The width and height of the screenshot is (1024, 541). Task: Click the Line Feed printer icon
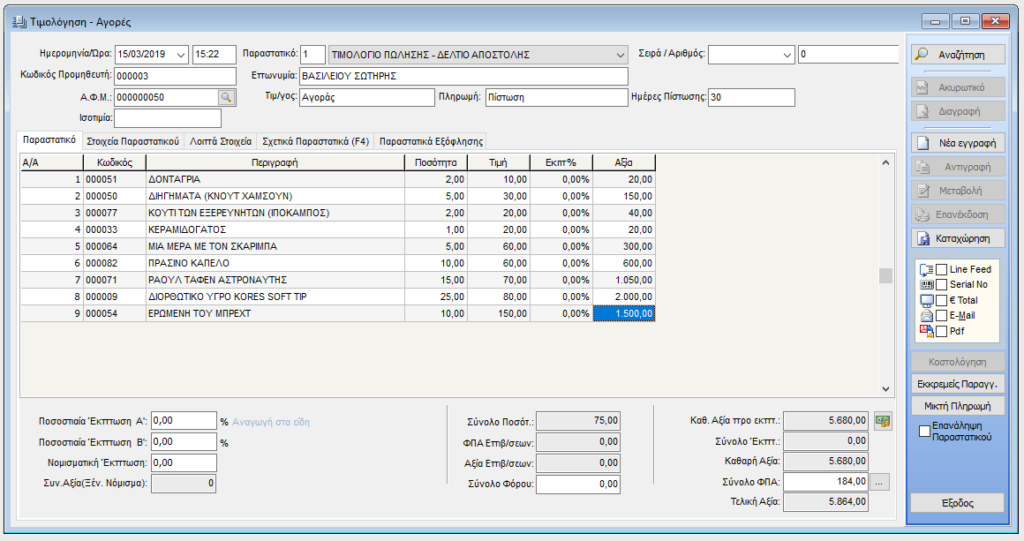pos(926,269)
